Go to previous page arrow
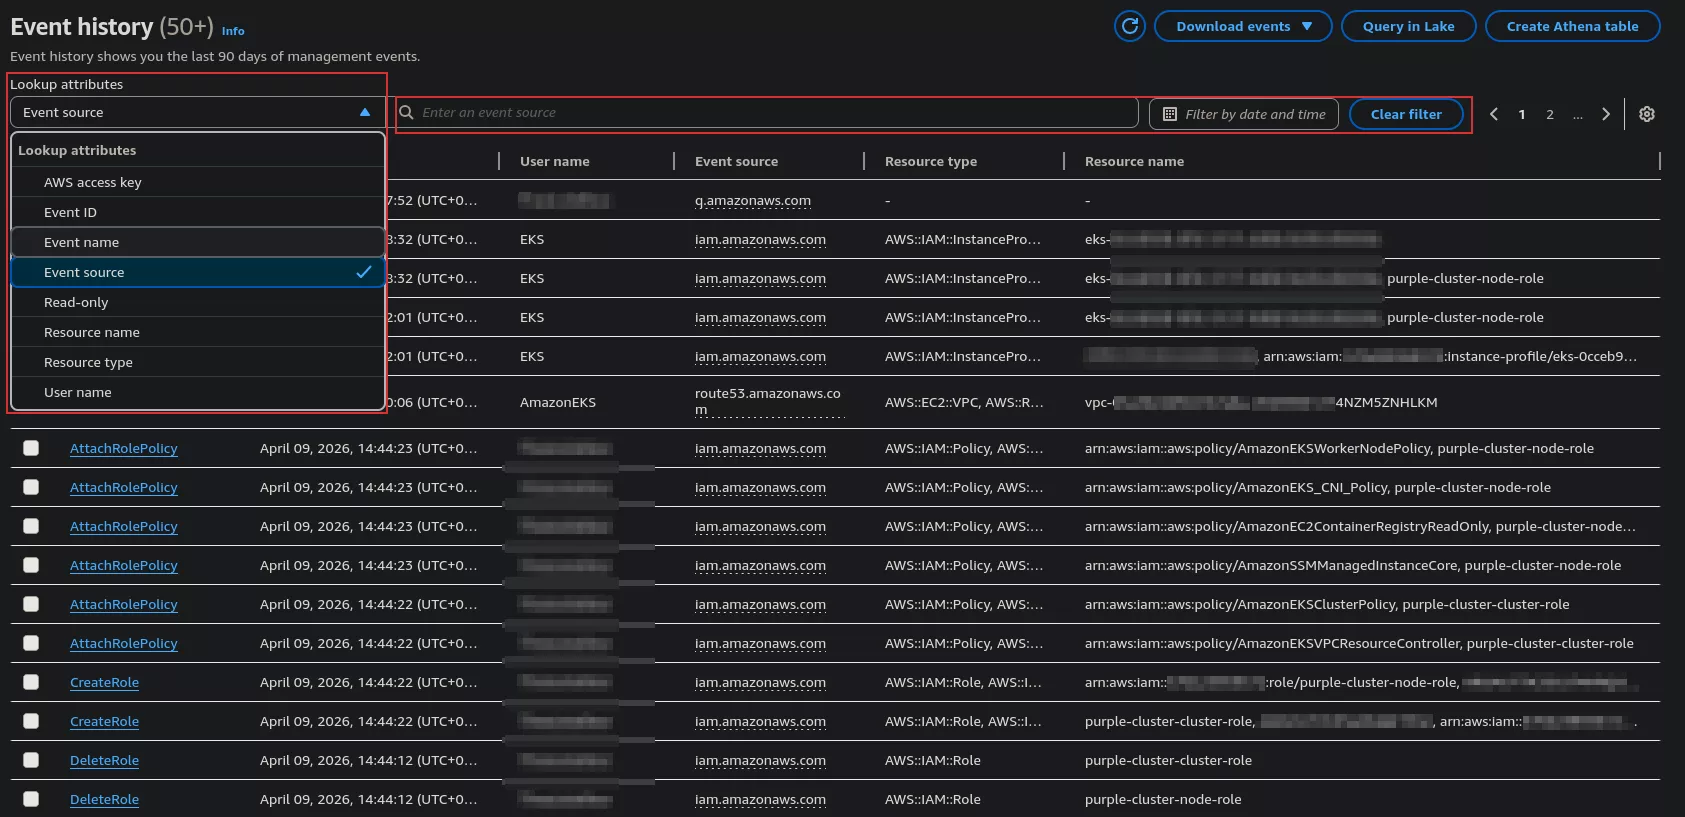Screen dimensions: 1685x817 (1494, 114)
